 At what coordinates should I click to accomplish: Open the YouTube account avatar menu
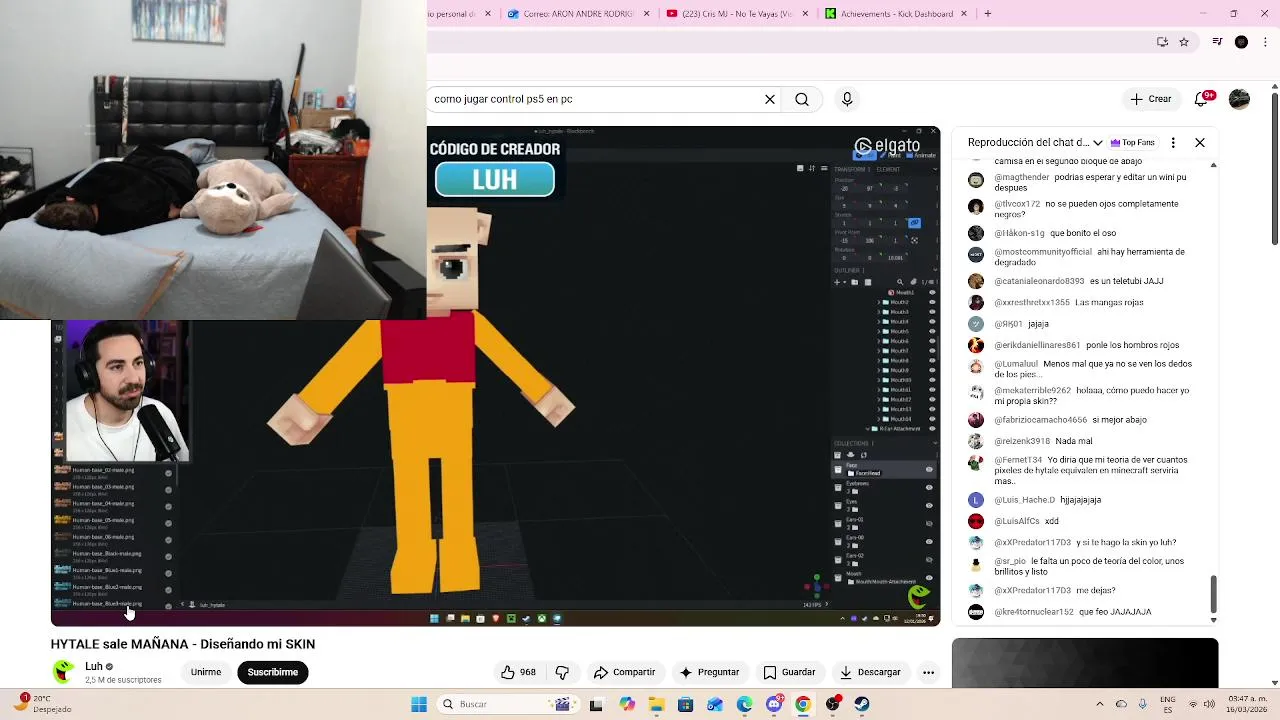pos(1239,99)
